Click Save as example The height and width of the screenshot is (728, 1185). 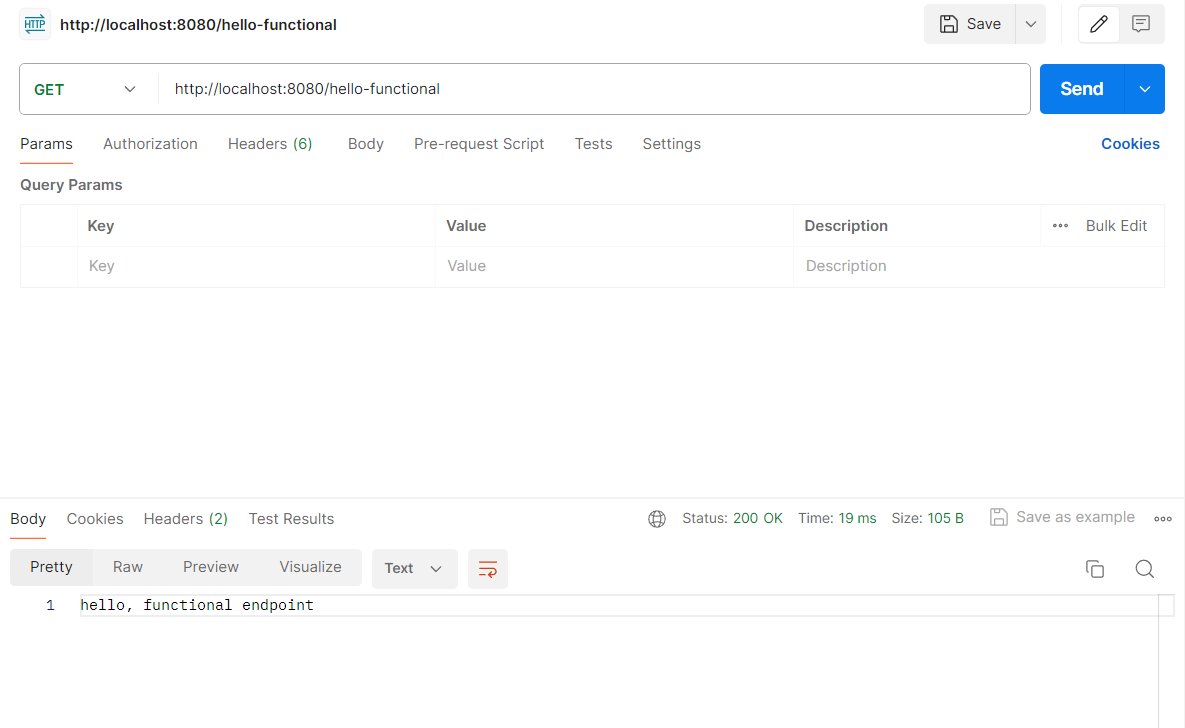click(1063, 517)
